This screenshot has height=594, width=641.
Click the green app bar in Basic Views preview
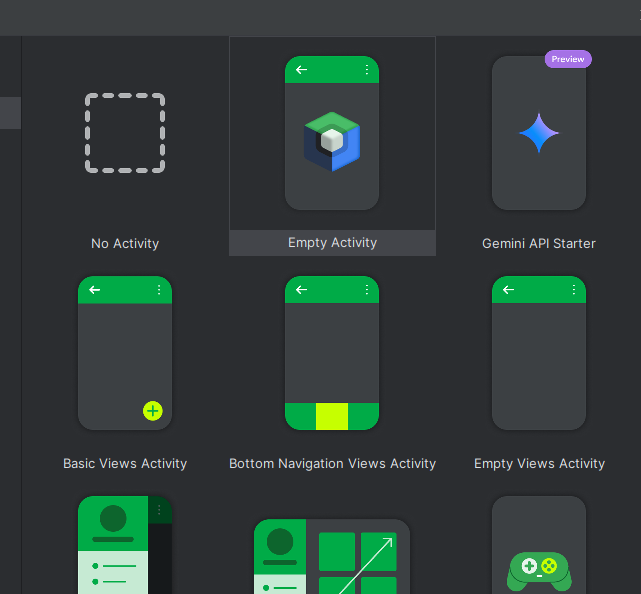[125, 290]
